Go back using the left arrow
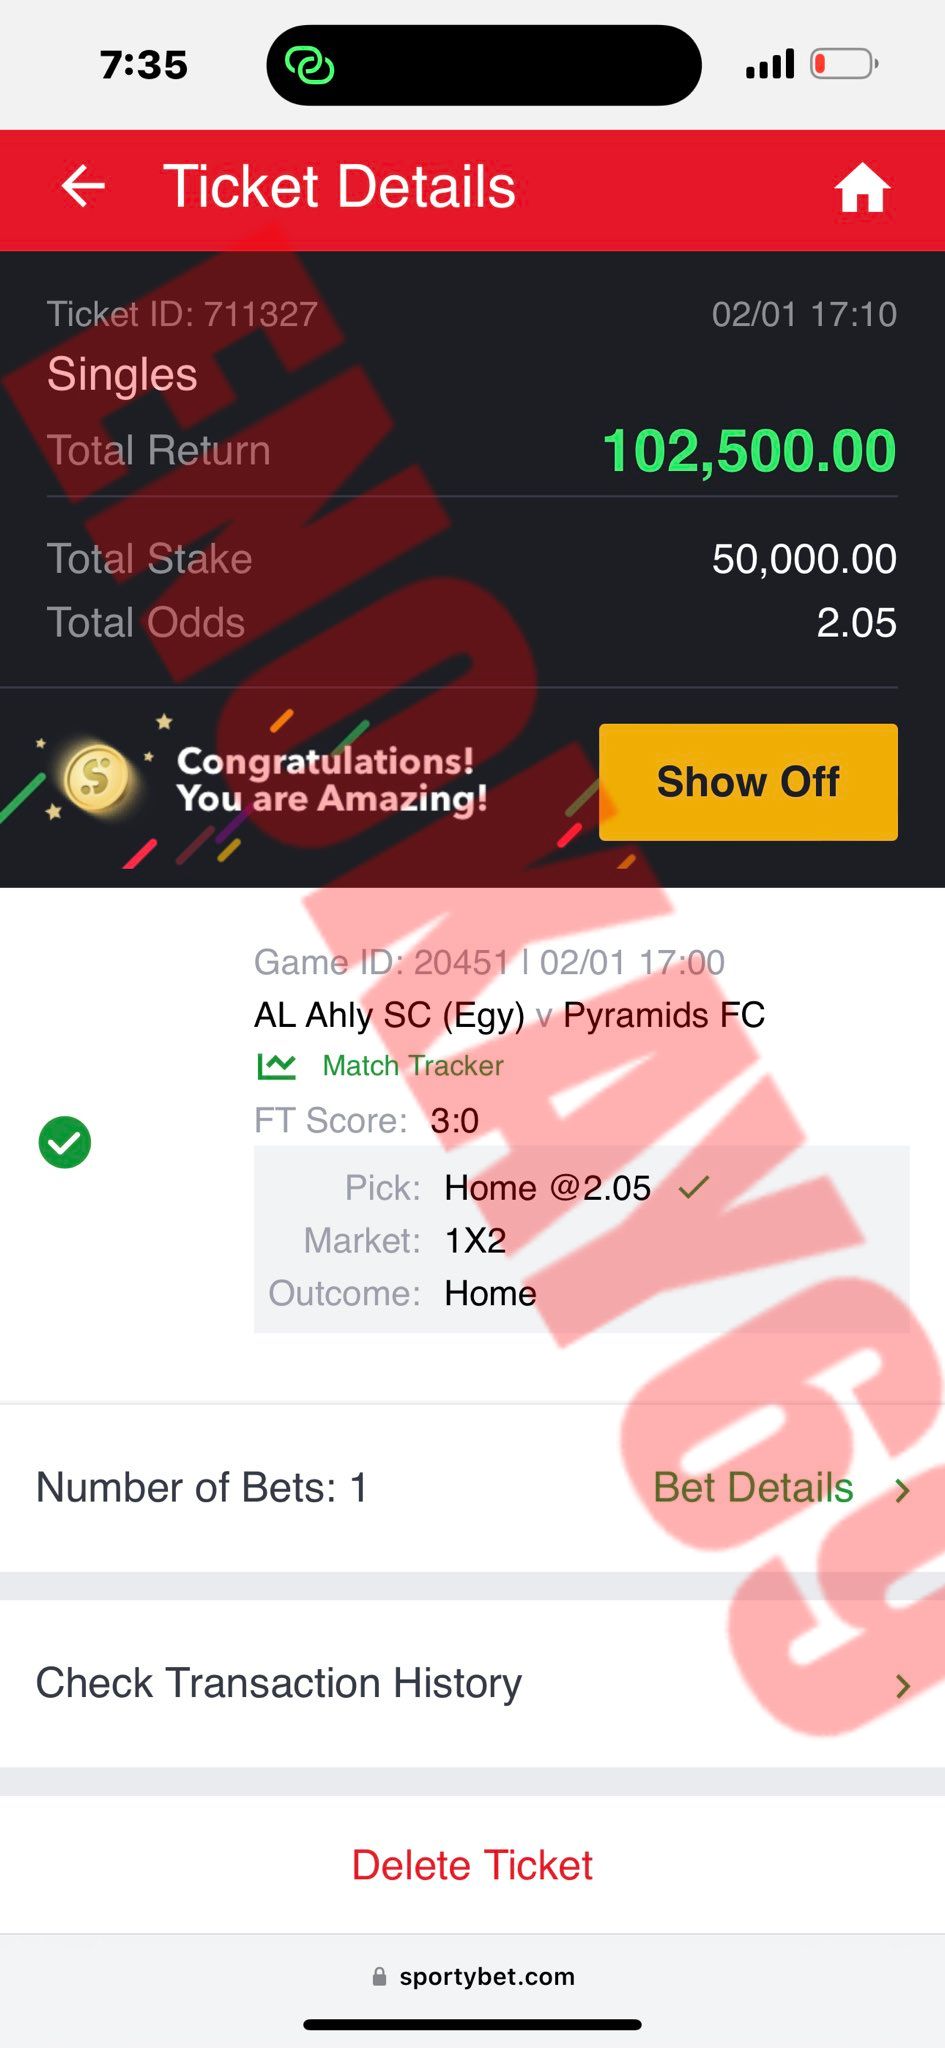The image size is (945, 2048). tap(83, 186)
